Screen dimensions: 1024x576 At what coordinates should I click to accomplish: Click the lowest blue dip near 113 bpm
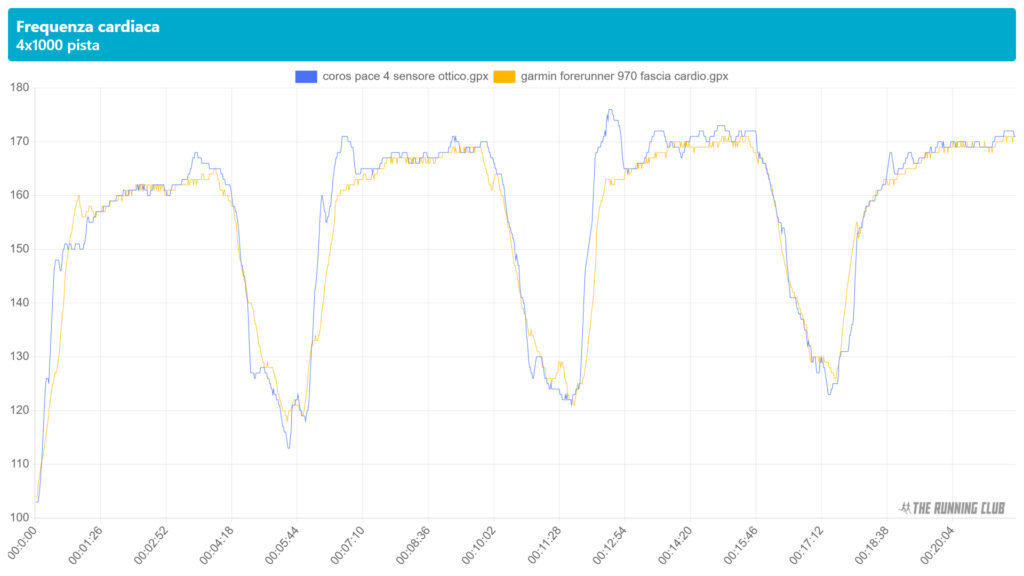pyautogui.click(x=288, y=447)
